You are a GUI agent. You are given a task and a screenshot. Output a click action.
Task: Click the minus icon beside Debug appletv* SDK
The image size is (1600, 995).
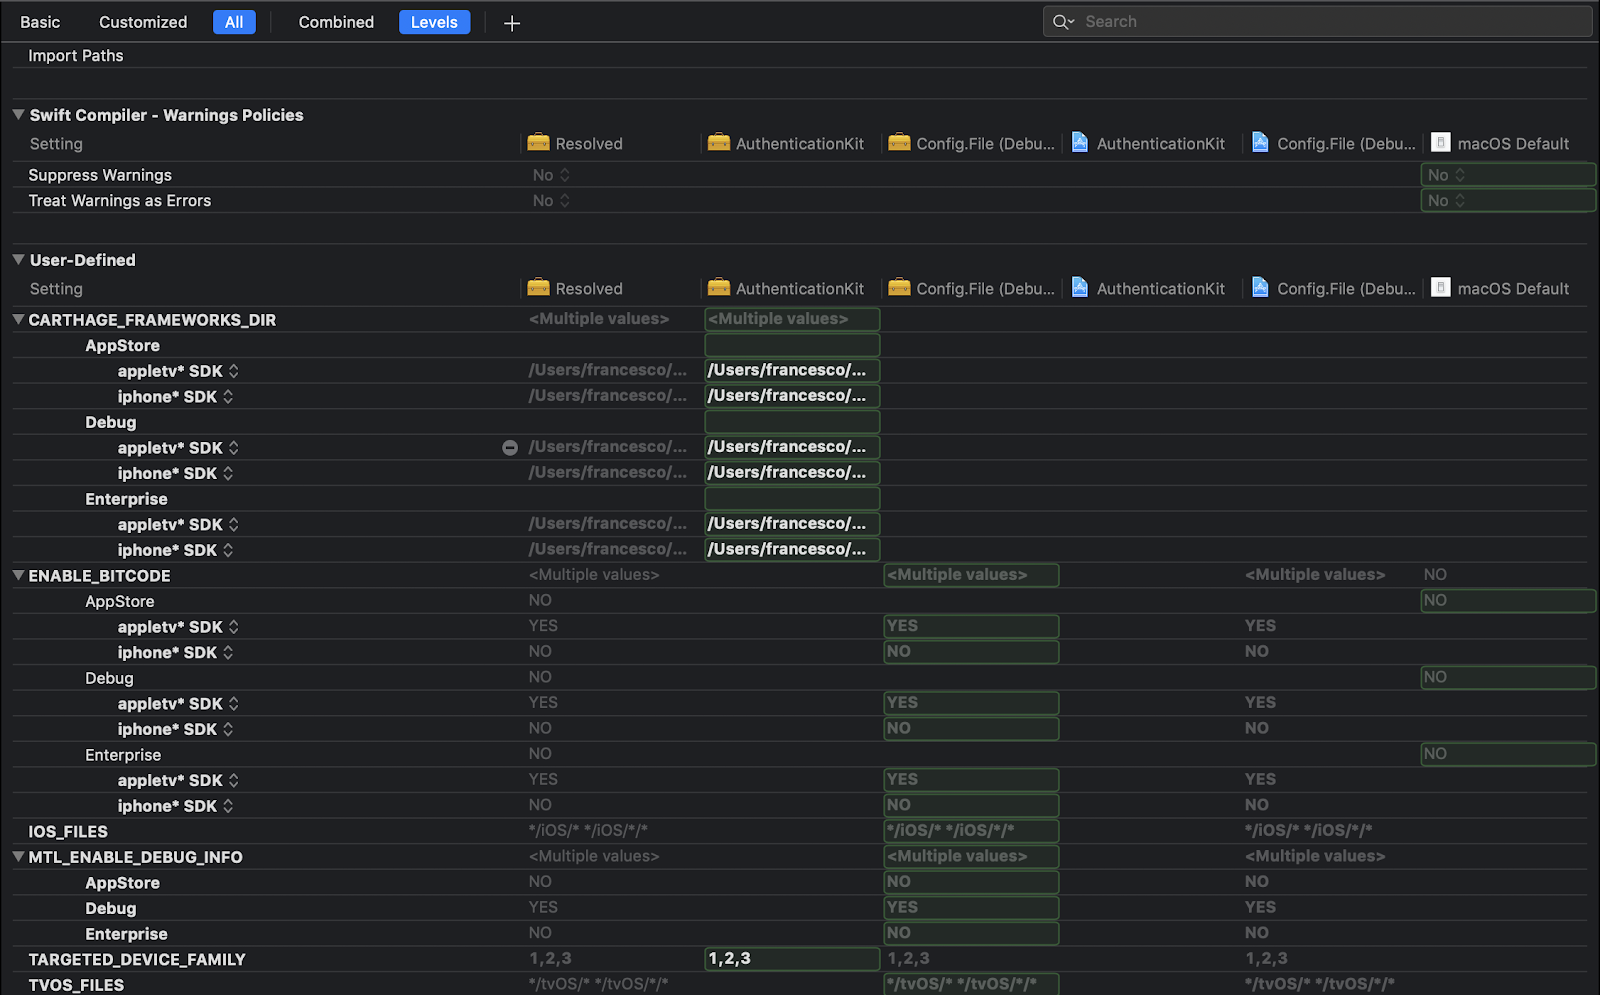pos(510,447)
